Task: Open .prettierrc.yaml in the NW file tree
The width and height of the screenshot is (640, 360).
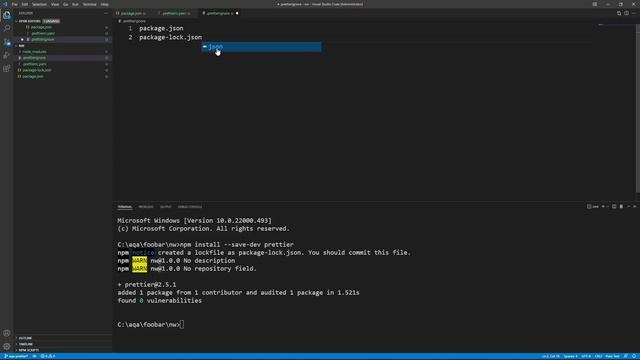Action: click(x=35, y=64)
